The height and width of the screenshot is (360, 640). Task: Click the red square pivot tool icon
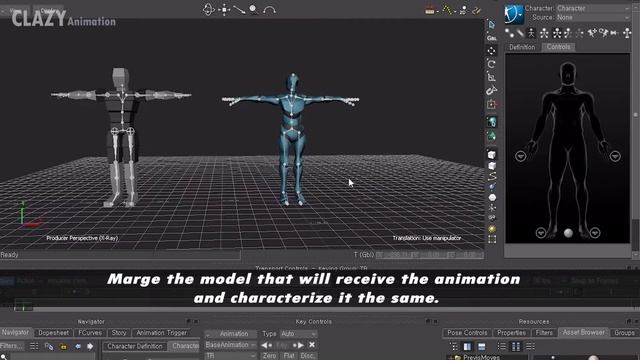491,104
